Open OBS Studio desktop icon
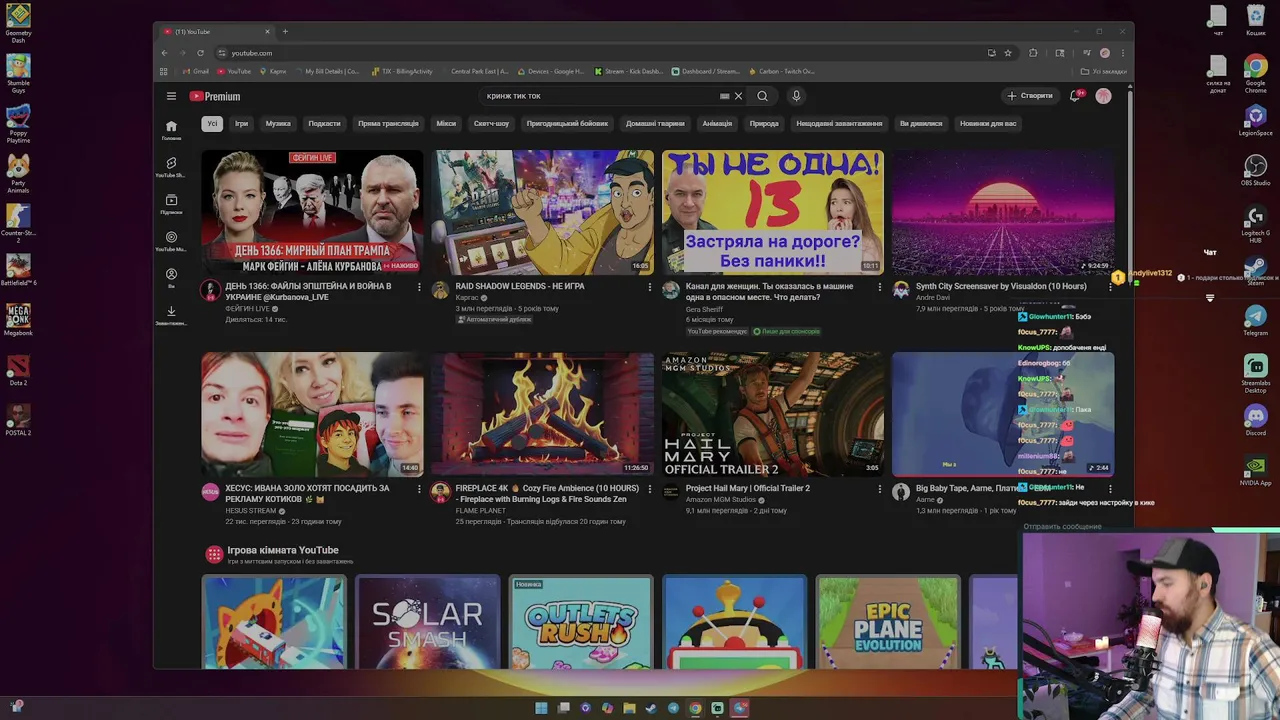 point(1255,170)
